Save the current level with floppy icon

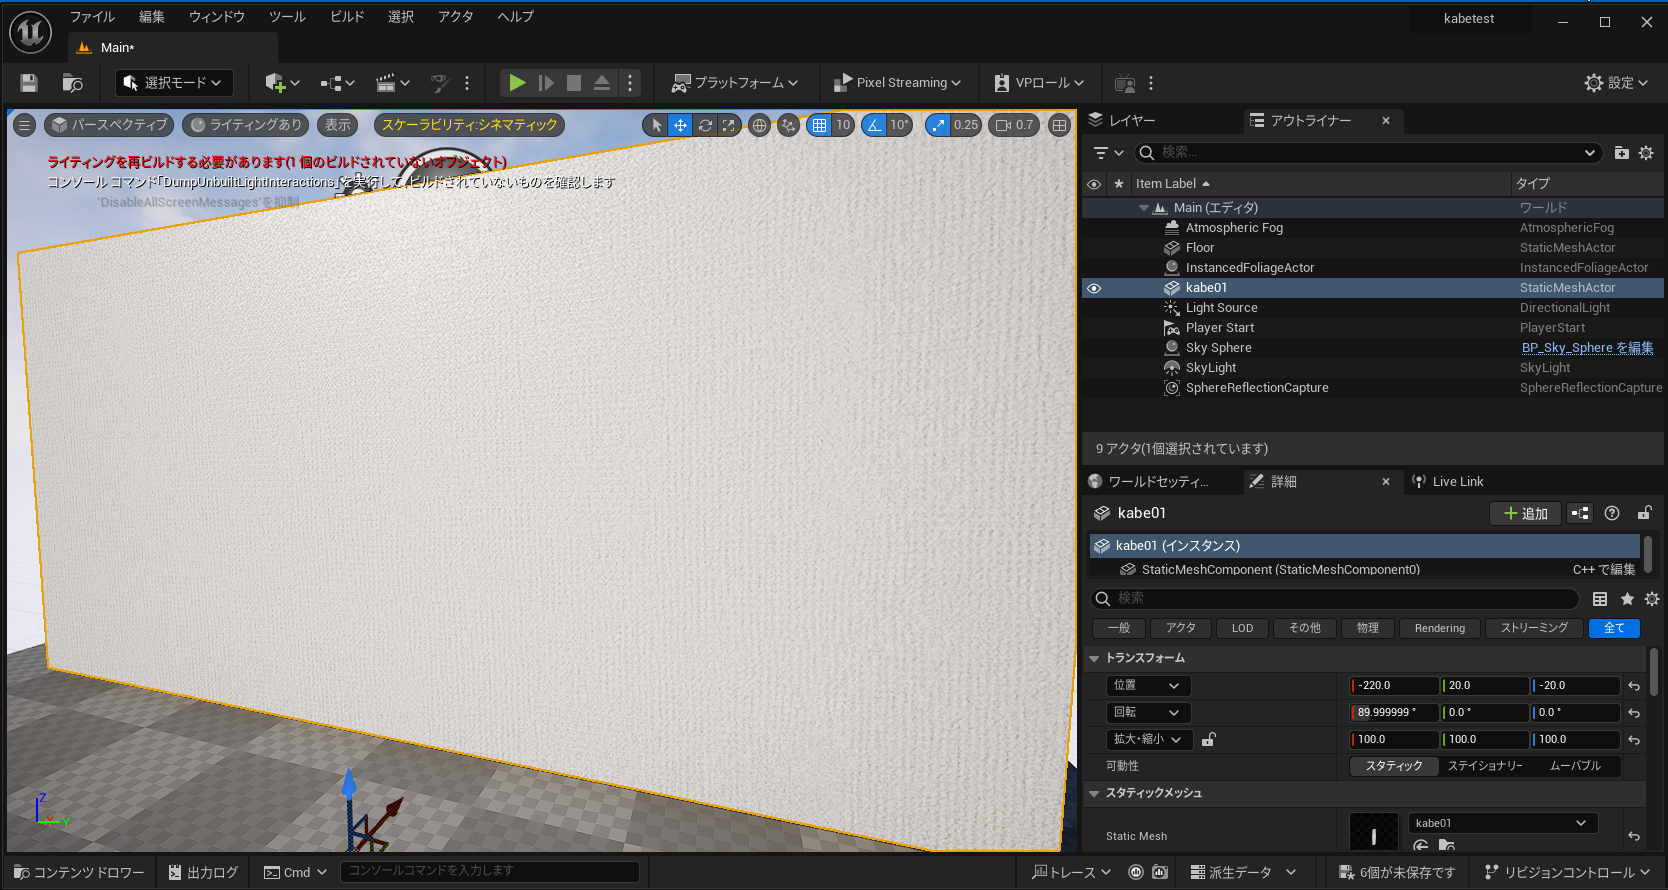click(x=29, y=83)
